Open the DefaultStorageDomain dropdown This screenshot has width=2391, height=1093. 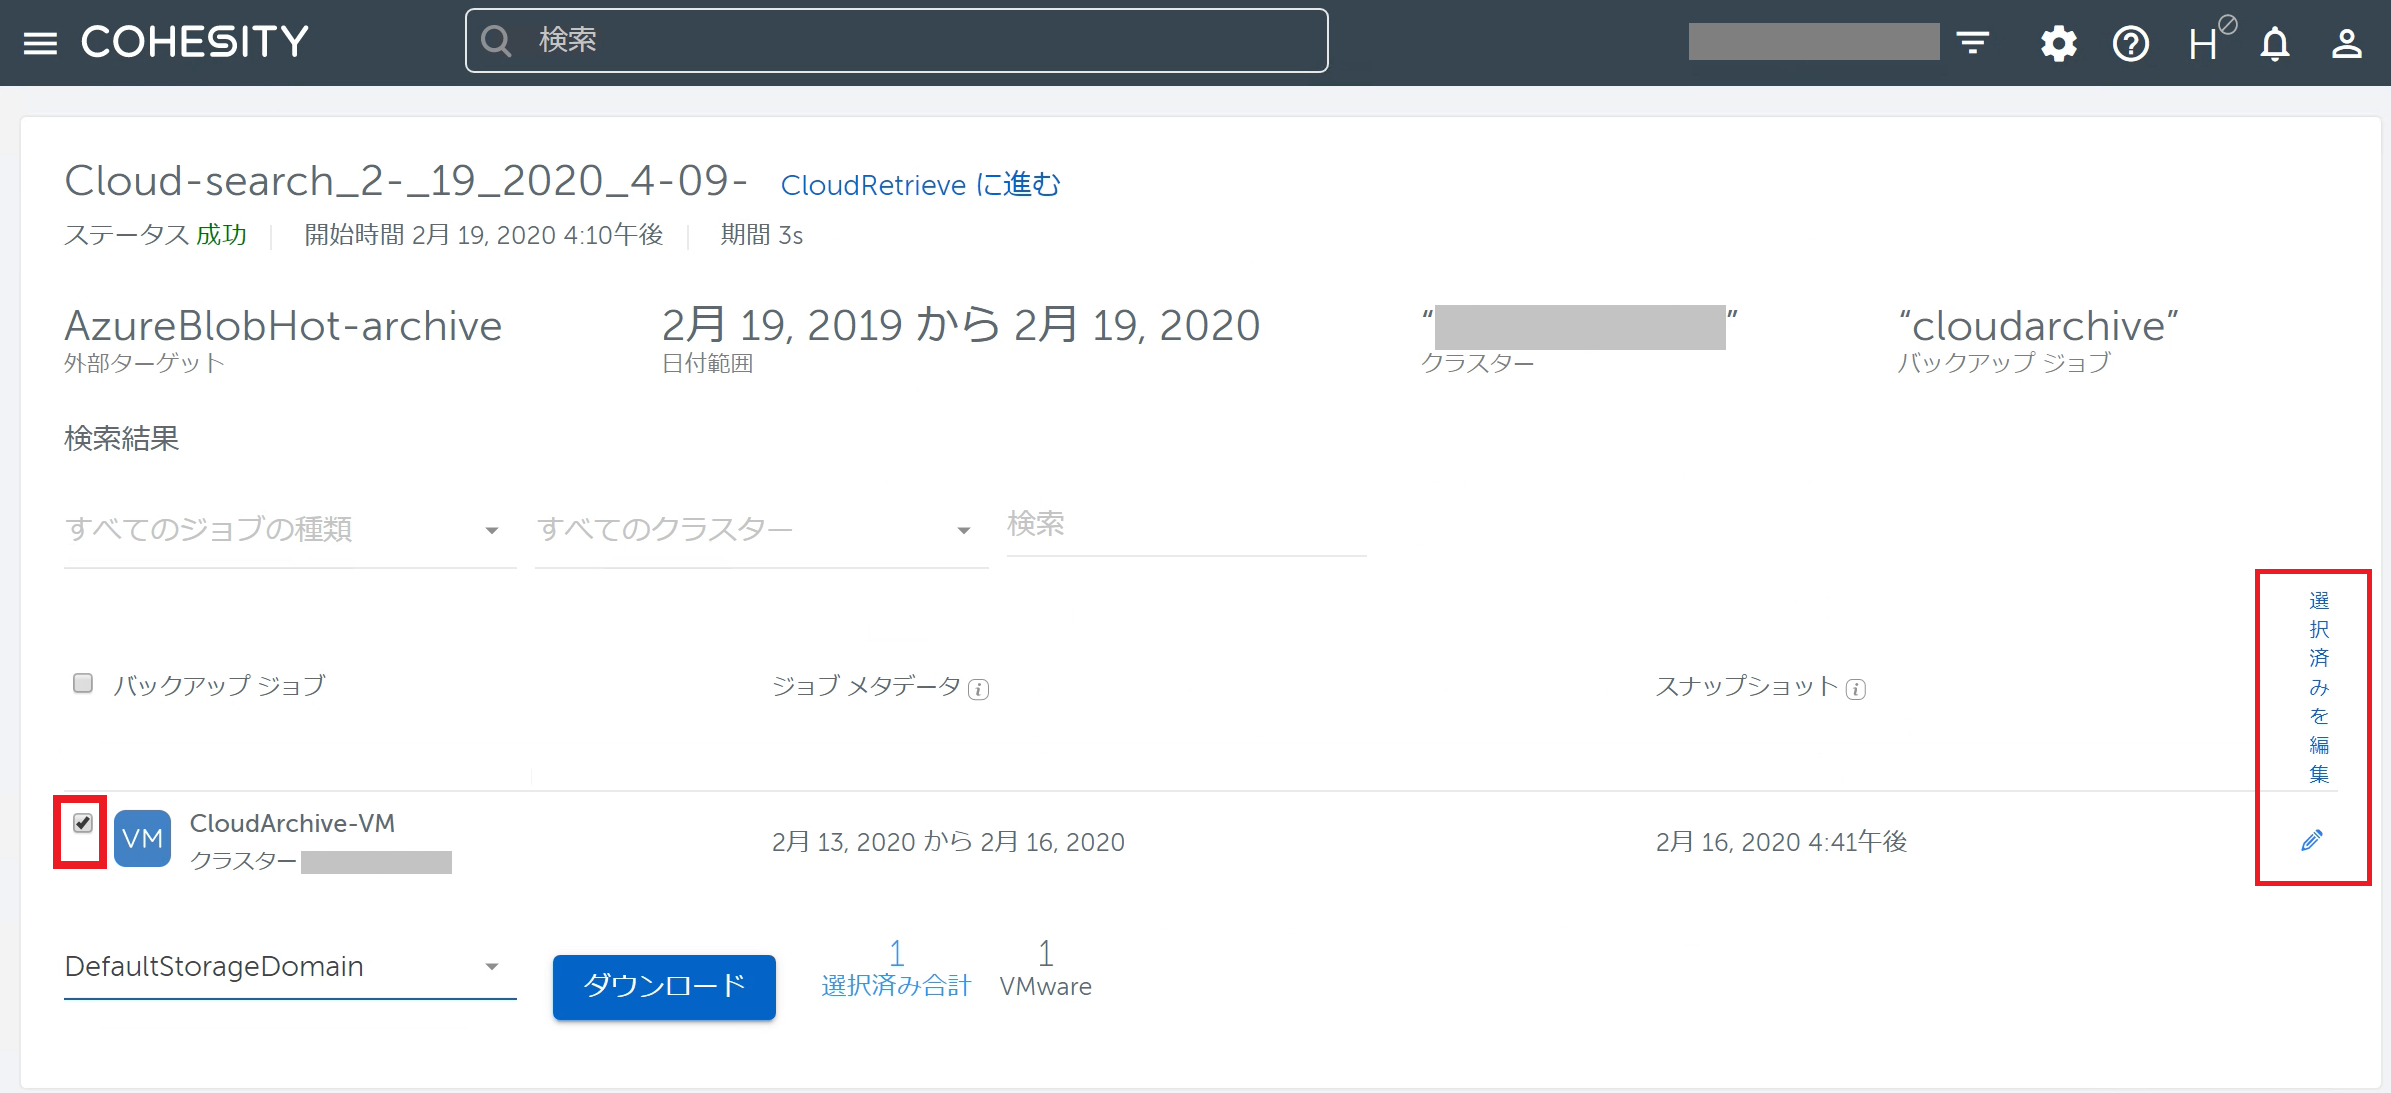[x=290, y=967]
